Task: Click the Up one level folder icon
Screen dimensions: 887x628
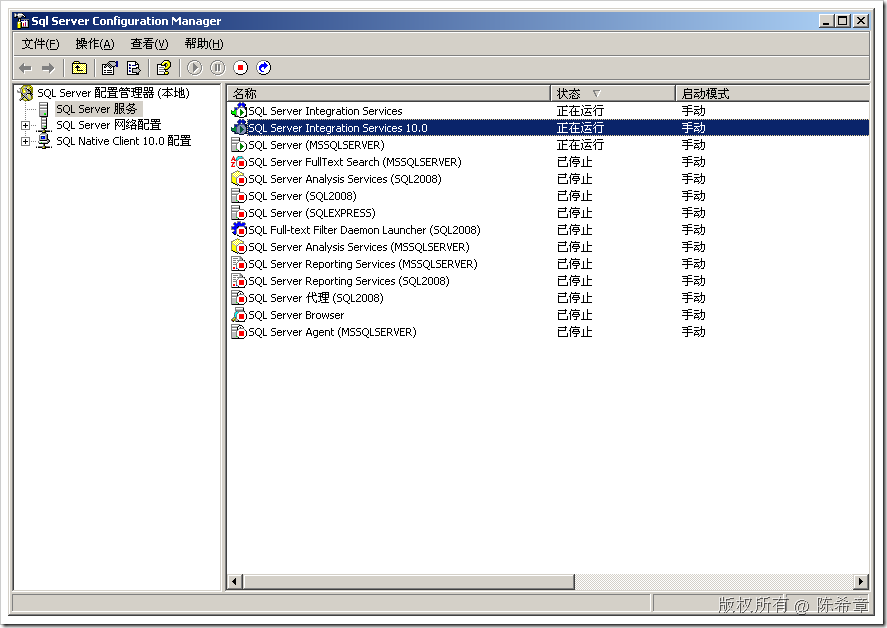Action: click(79, 68)
